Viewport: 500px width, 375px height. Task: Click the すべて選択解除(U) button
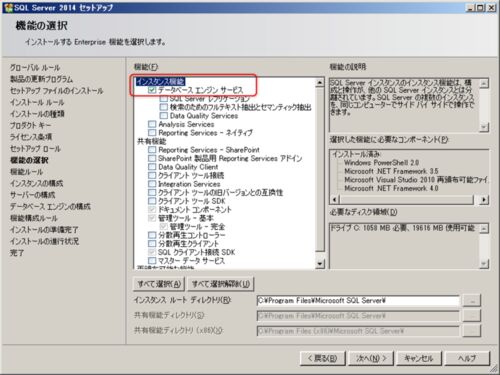click(221, 284)
